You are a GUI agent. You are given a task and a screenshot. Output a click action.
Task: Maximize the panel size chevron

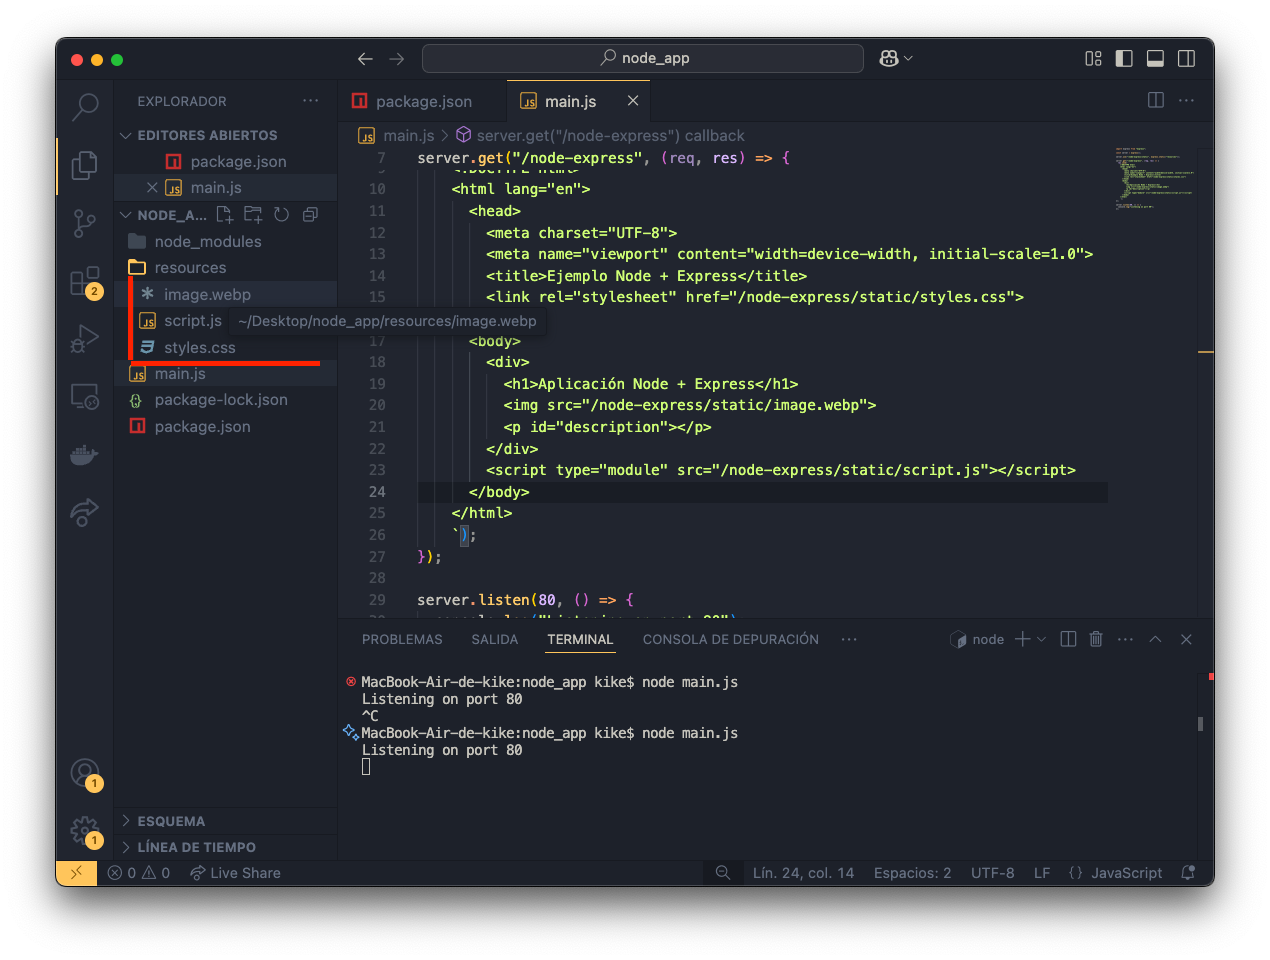click(x=1155, y=639)
